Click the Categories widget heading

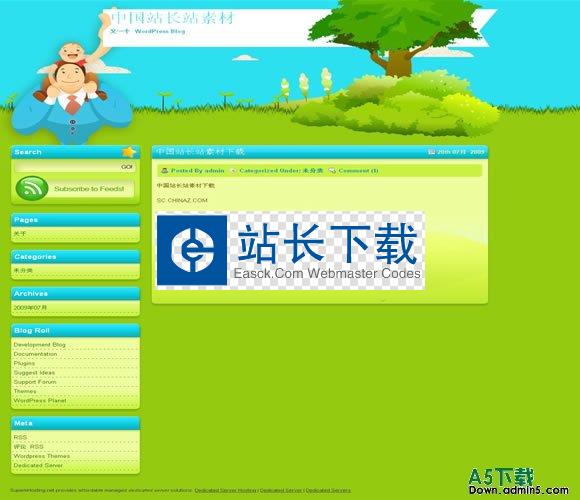click(x=35, y=257)
